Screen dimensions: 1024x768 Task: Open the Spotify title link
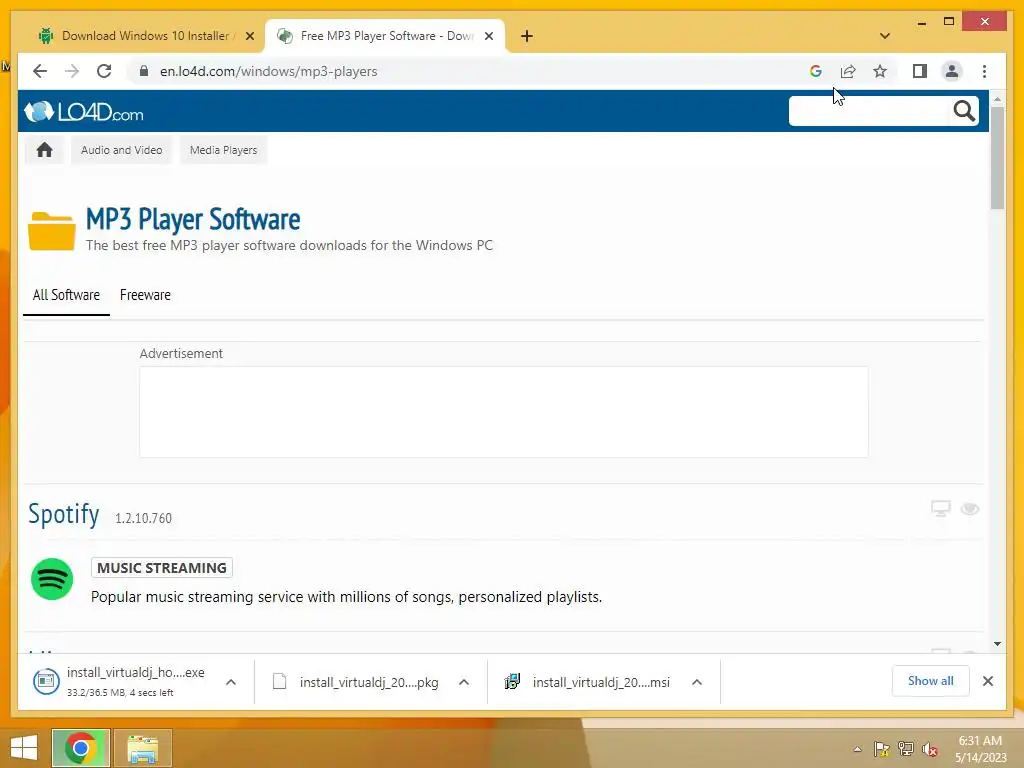click(63, 514)
